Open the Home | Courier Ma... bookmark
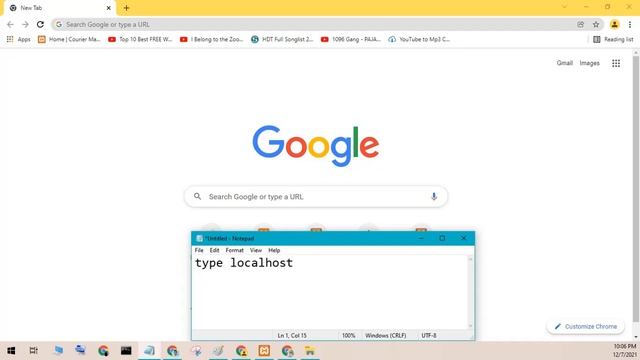The width and height of the screenshot is (640, 360). (x=69, y=39)
